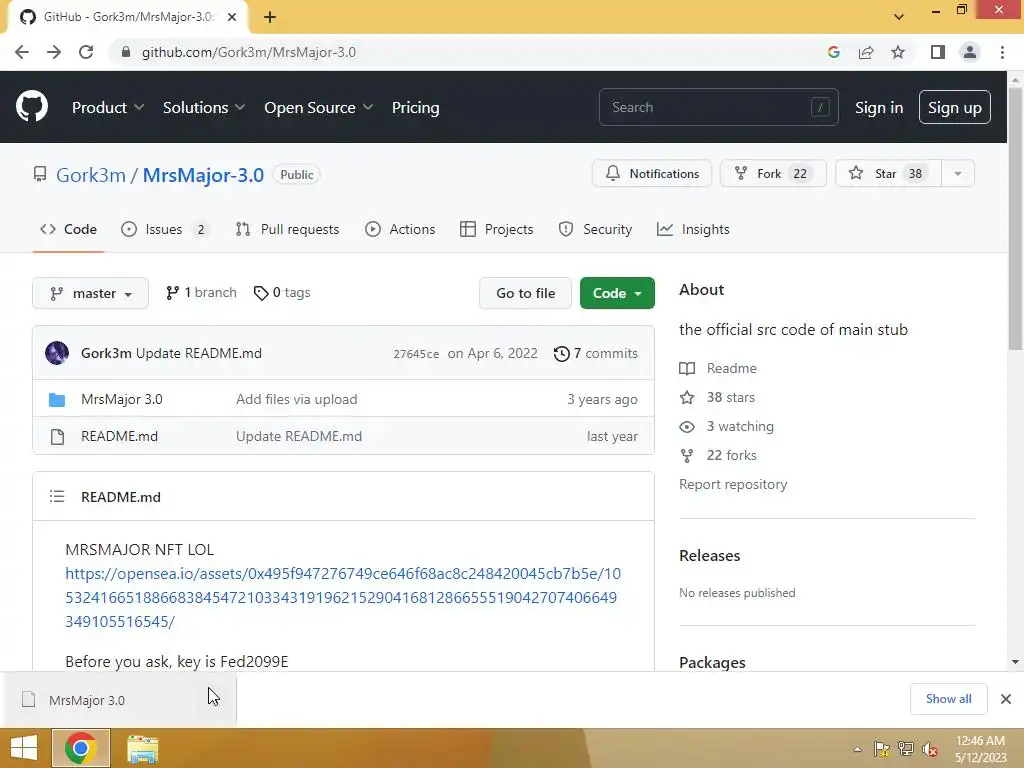Focus the GitHub search field
Viewport: 1024px width, 768px height.
pyautogui.click(x=718, y=107)
